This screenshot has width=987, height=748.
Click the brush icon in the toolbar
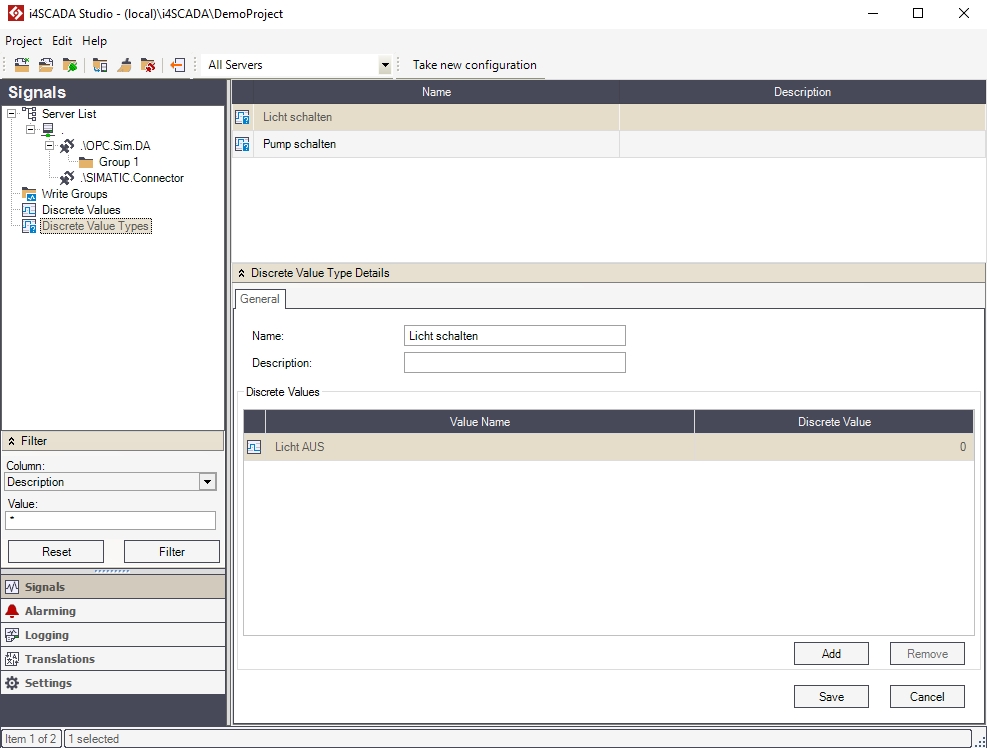(x=124, y=65)
